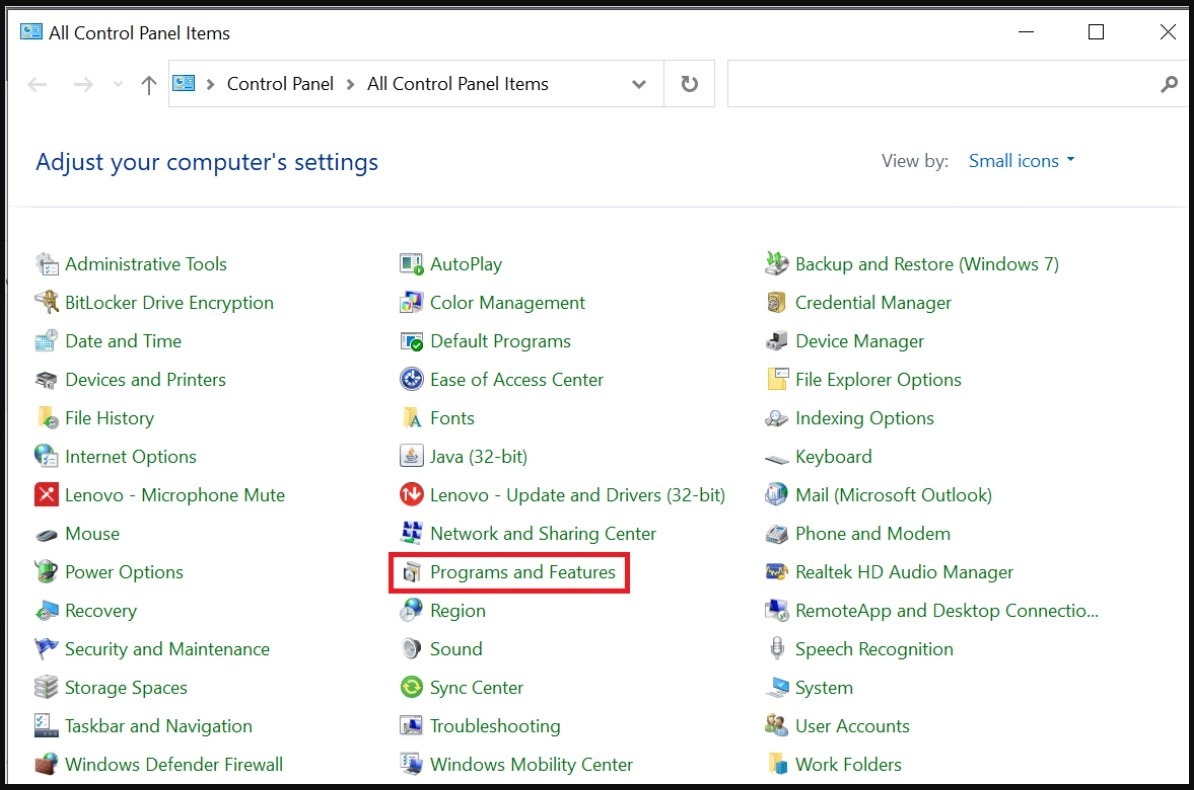Go forward to the next location

pos(83,84)
